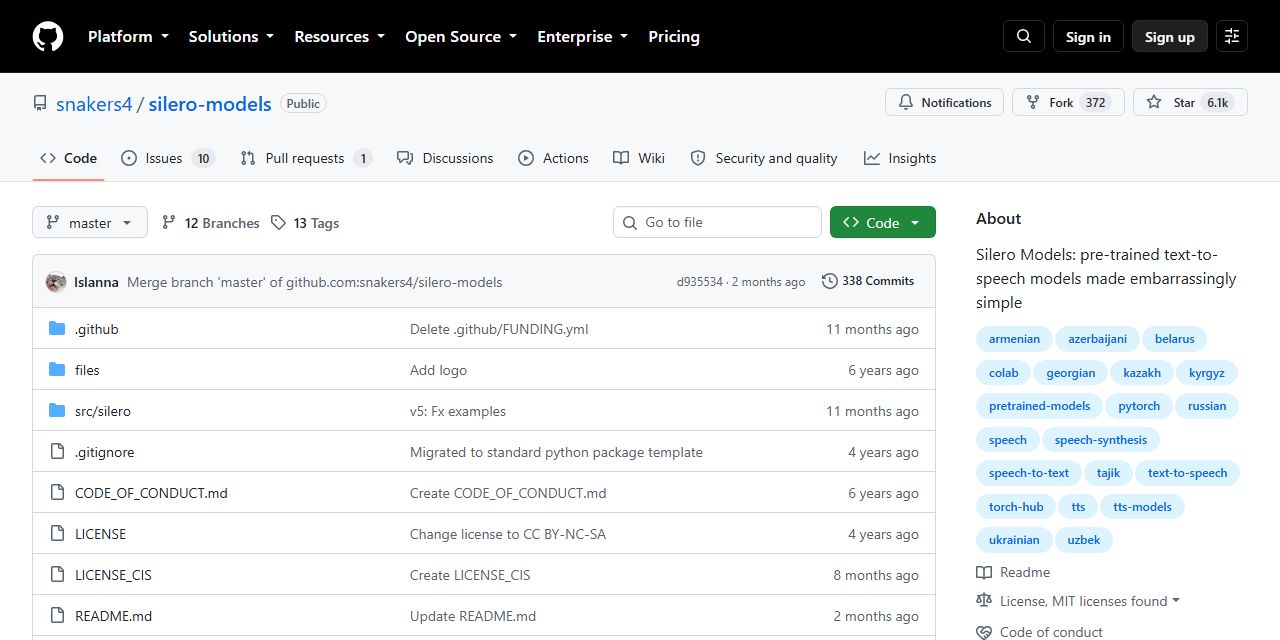
Task: Expand the License, MIT licenses found dropdown
Action: tap(1090, 601)
